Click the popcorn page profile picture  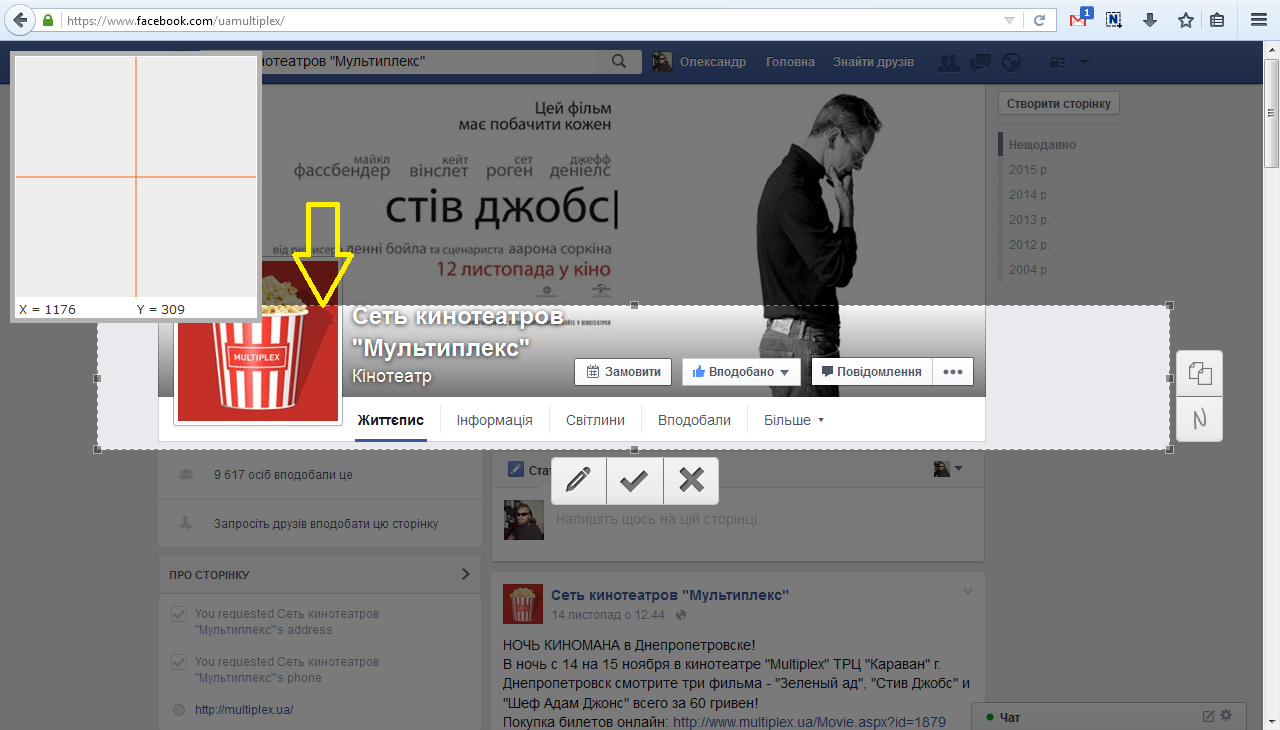tap(258, 341)
